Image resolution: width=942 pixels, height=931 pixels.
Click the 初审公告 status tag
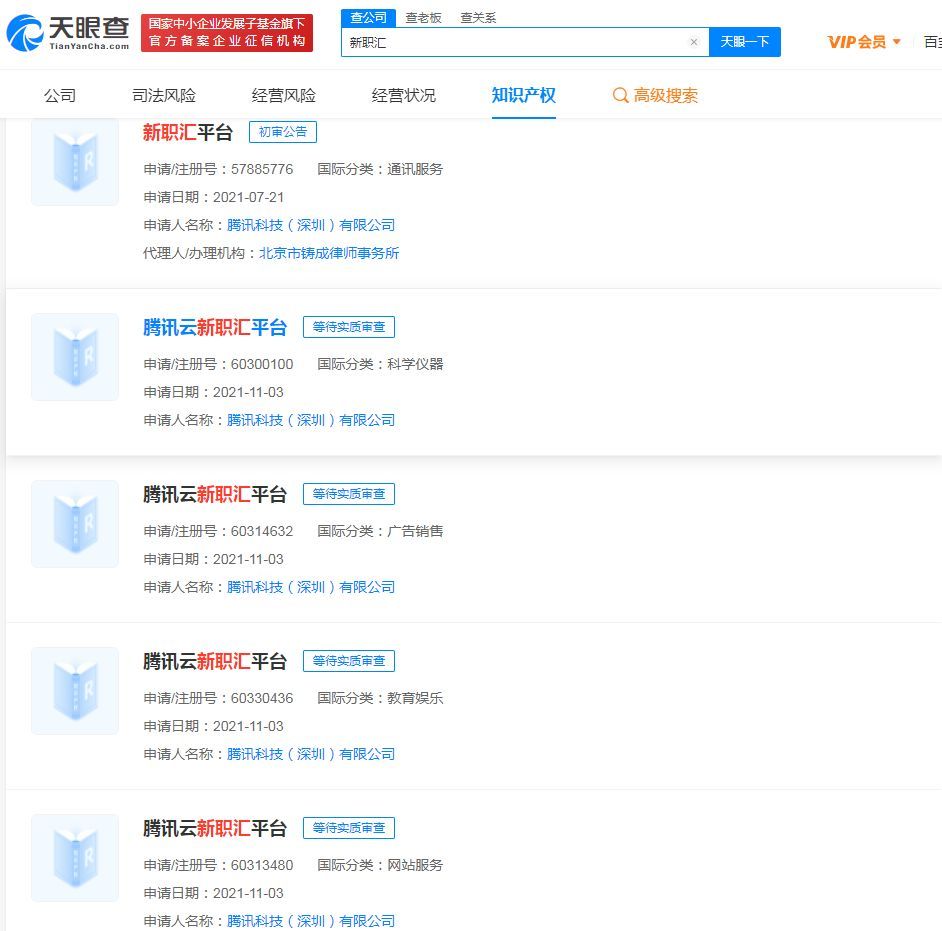(x=282, y=132)
